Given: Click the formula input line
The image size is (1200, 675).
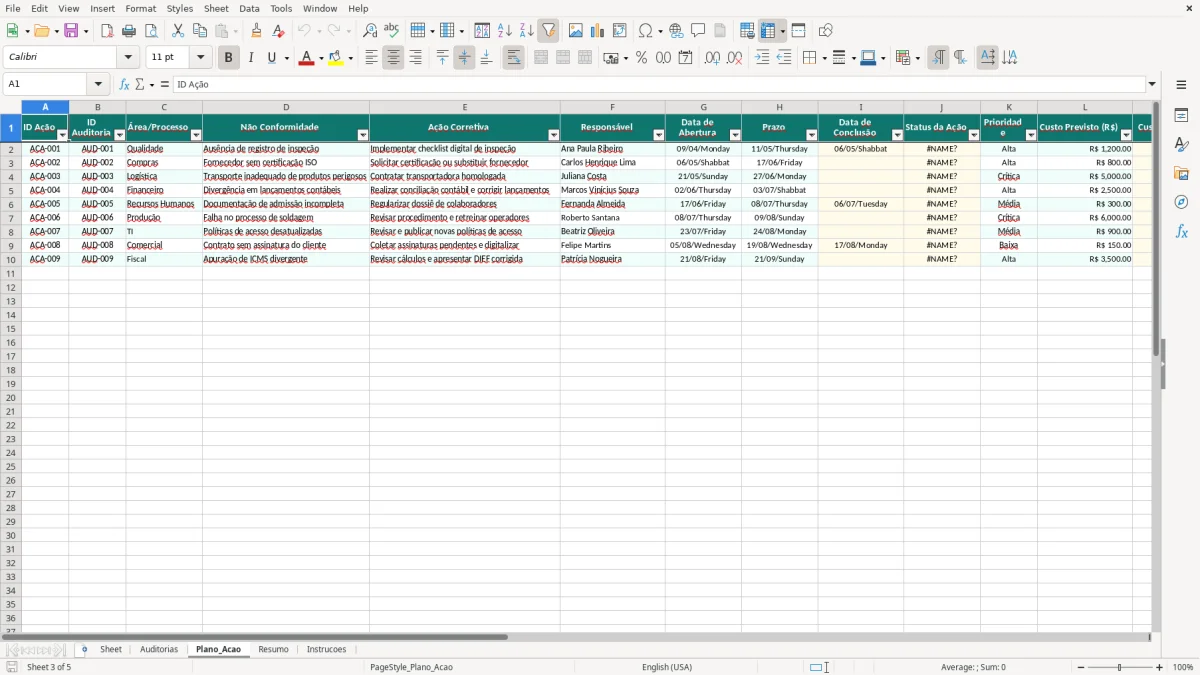Looking at the screenshot, I should pyautogui.click(x=658, y=85).
